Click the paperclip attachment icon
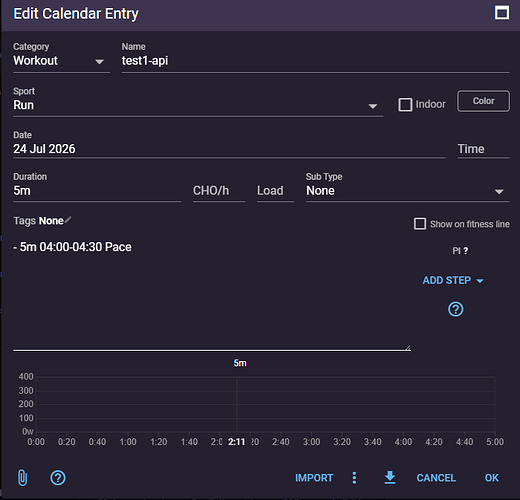Viewport: 520px width, 500px height. pos(22,478)
